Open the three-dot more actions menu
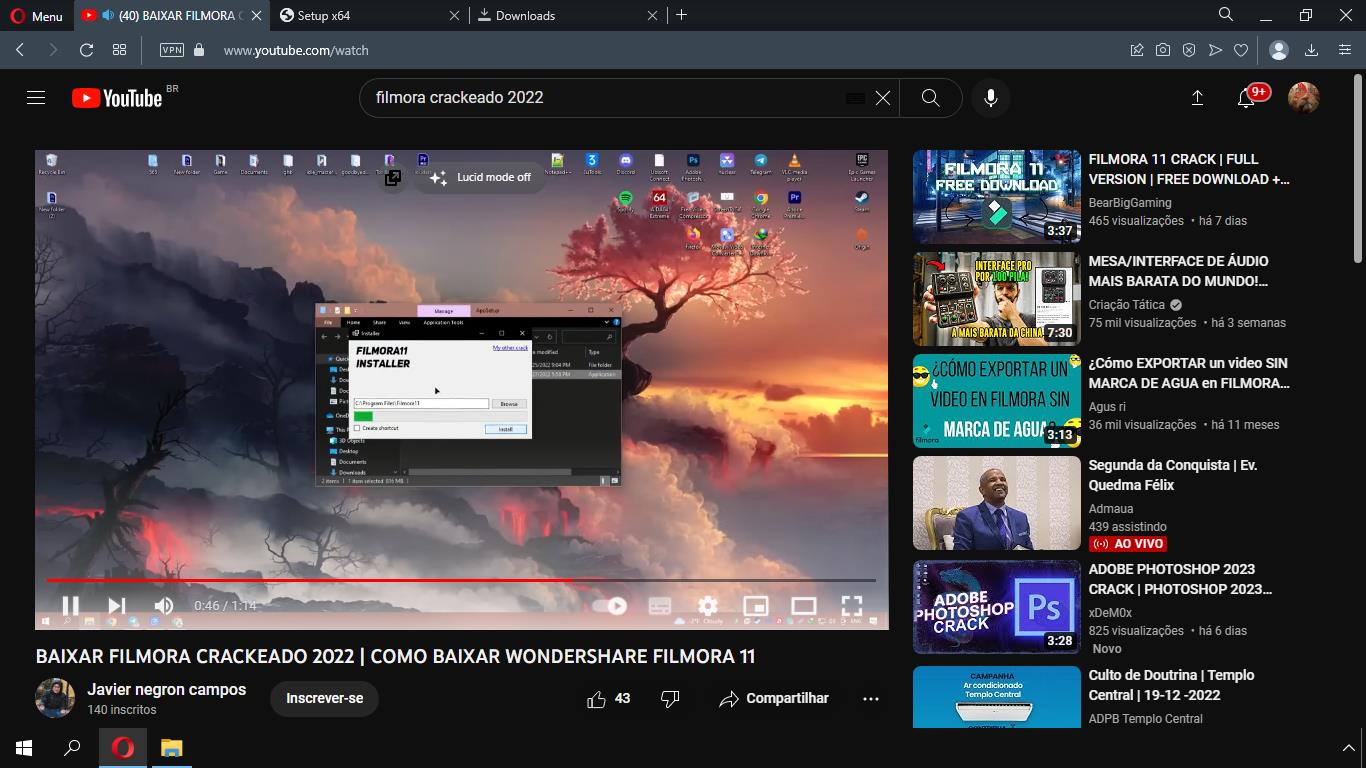1366x768 pixels. 871,699
